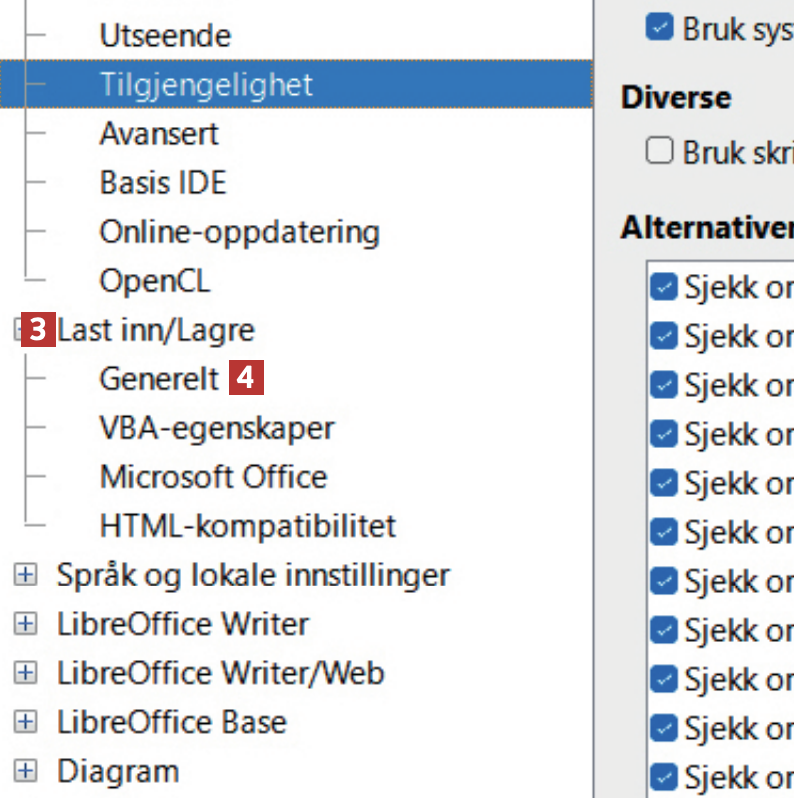Open Basis IDE settings page
Screen dimensions: 794x798
click(x=163, y=183)
